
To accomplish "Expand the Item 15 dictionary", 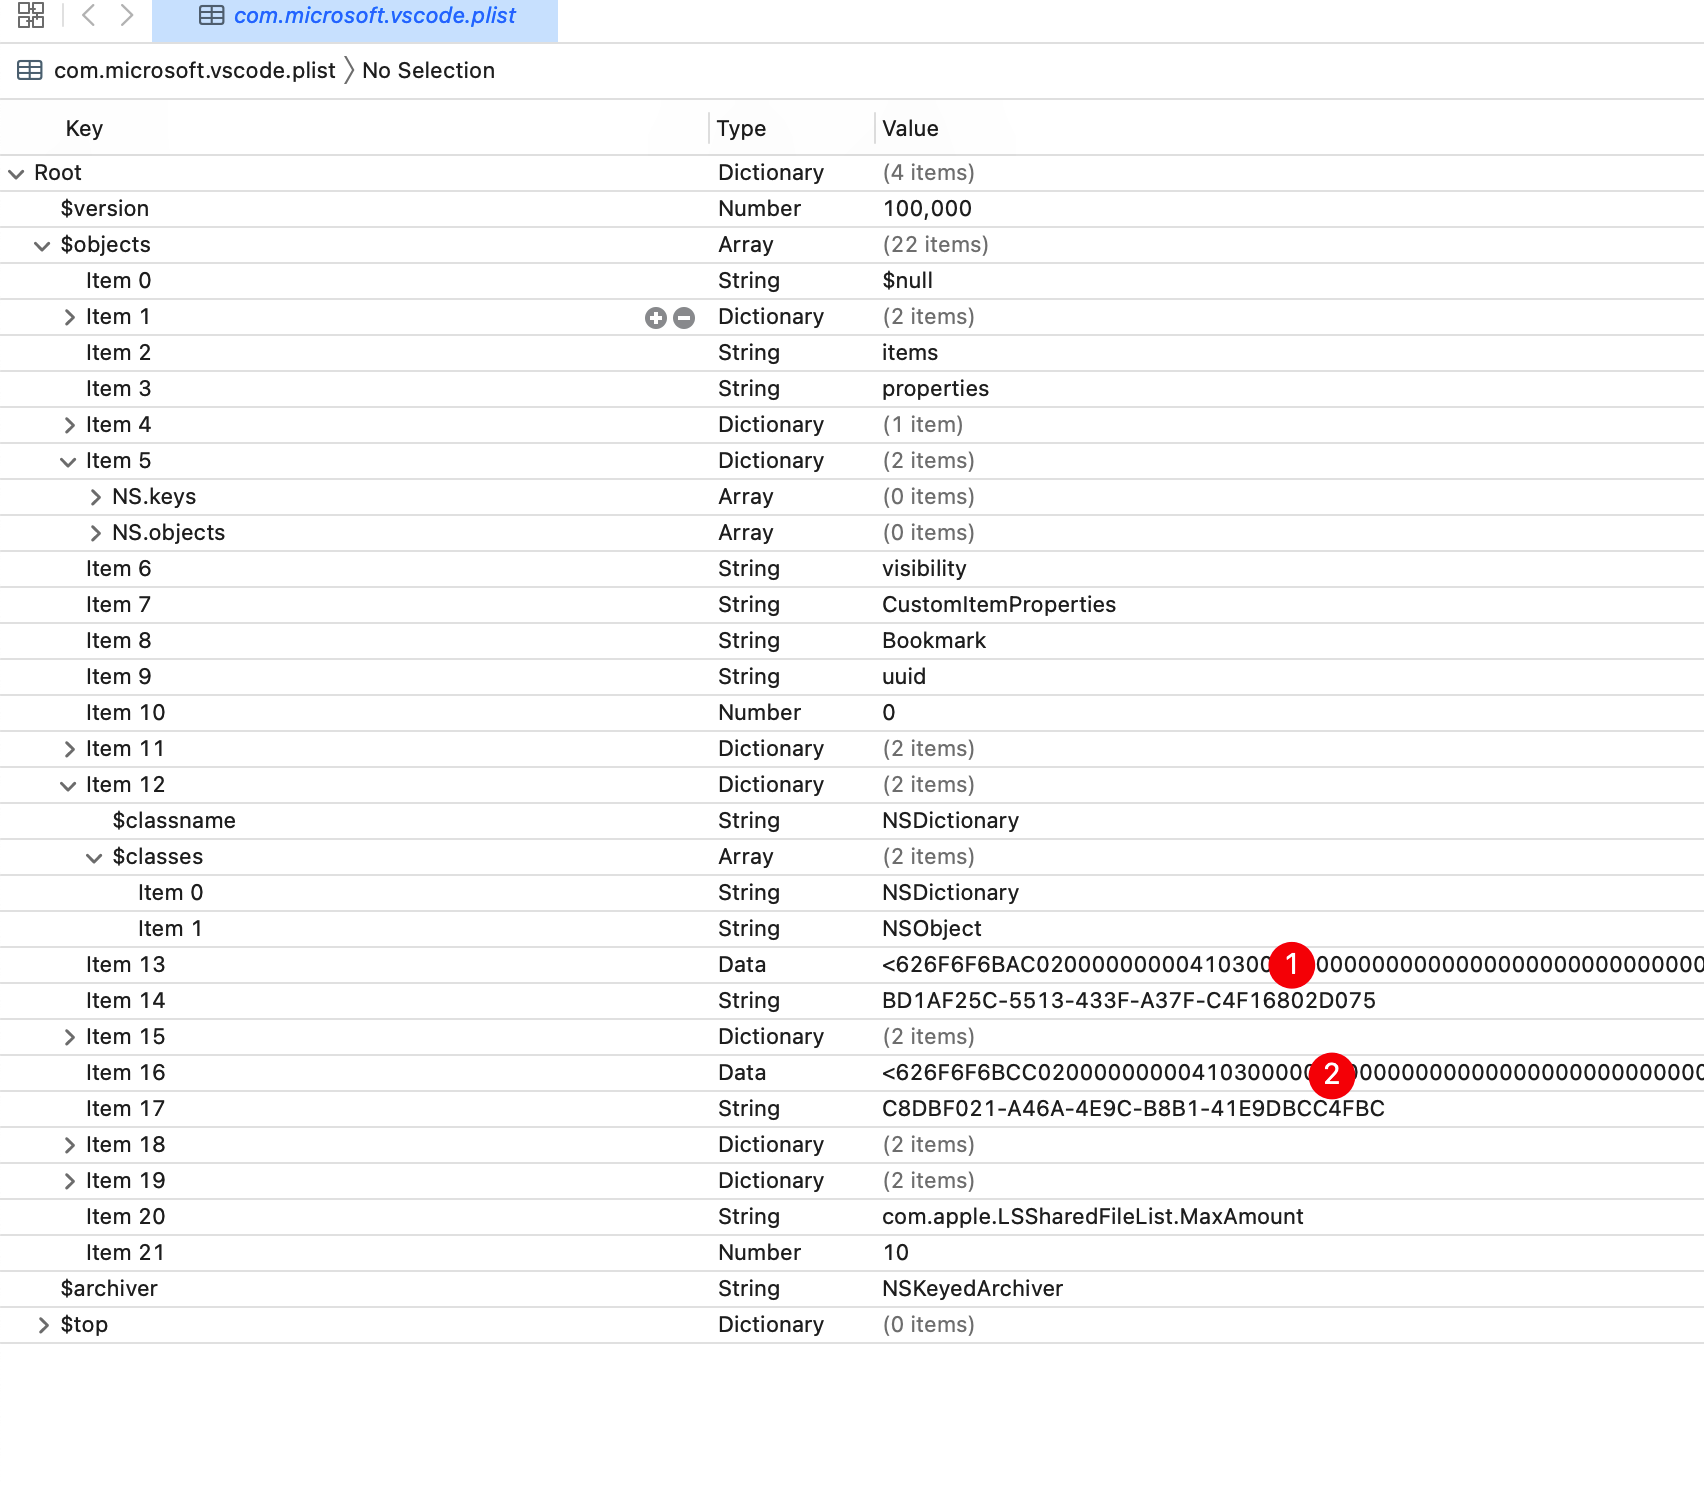I will (69, 1037).
